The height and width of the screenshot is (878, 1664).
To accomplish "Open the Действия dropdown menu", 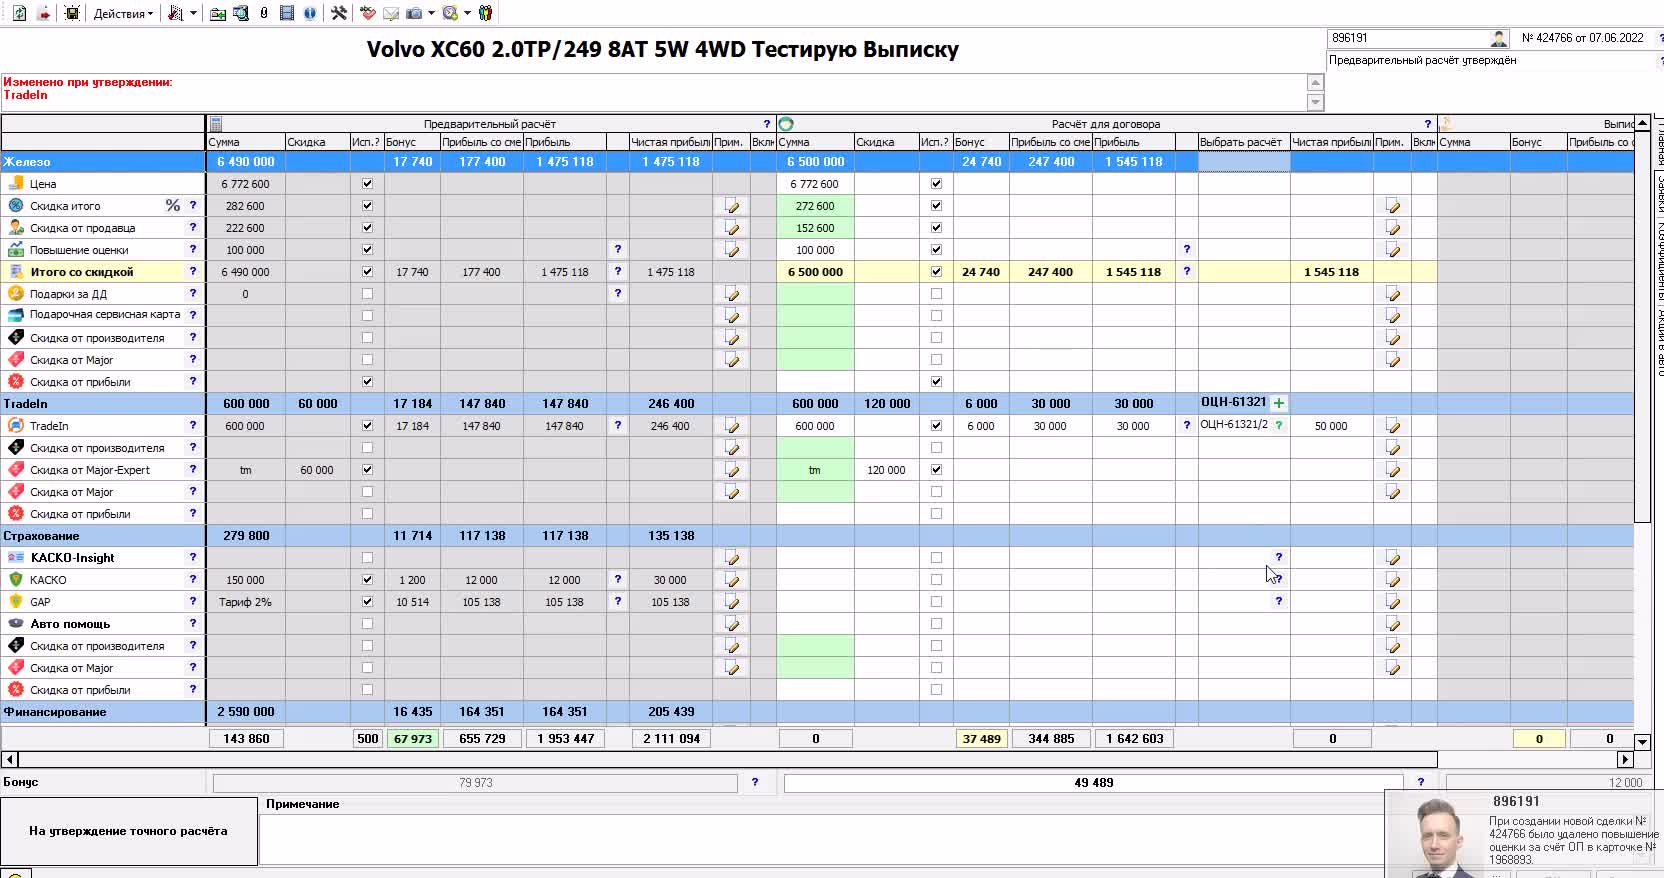I will 123,13.
